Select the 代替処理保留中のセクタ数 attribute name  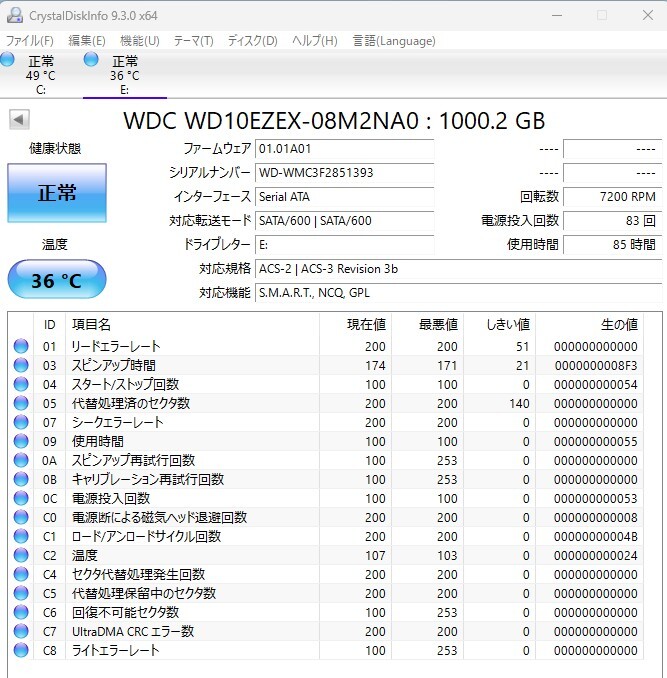[144, 594]
